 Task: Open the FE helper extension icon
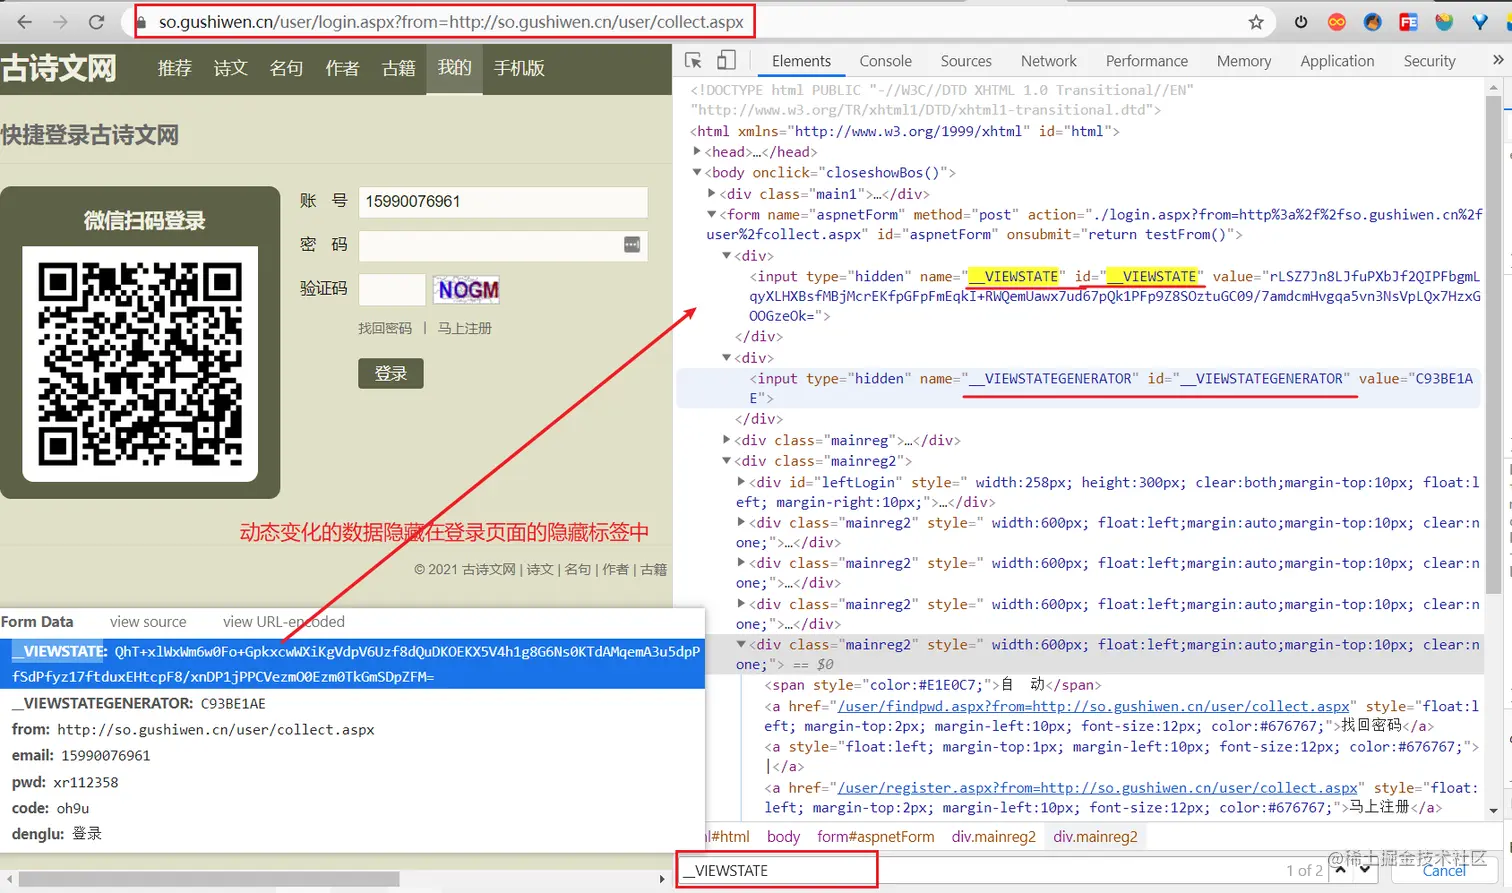point(1408,22)
